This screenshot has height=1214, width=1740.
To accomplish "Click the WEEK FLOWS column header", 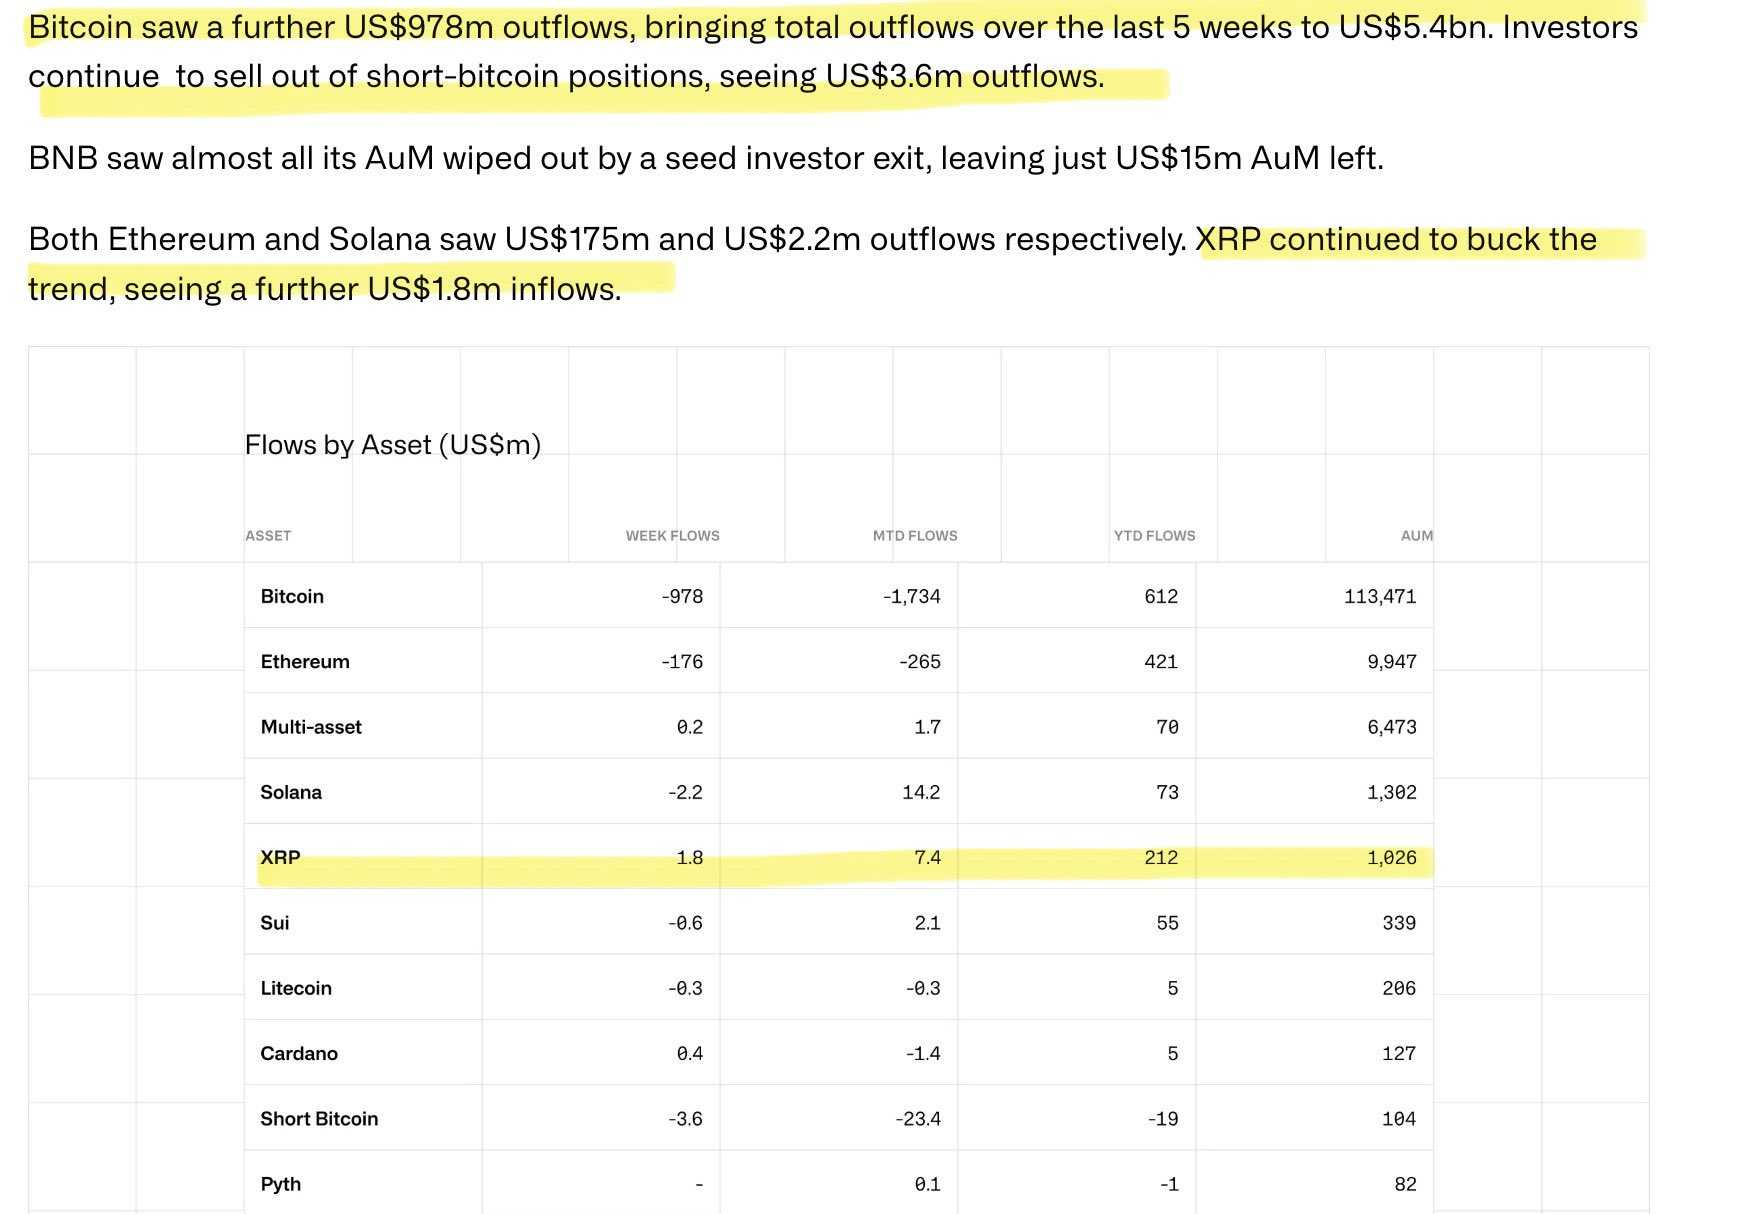I will coord(673,536).
